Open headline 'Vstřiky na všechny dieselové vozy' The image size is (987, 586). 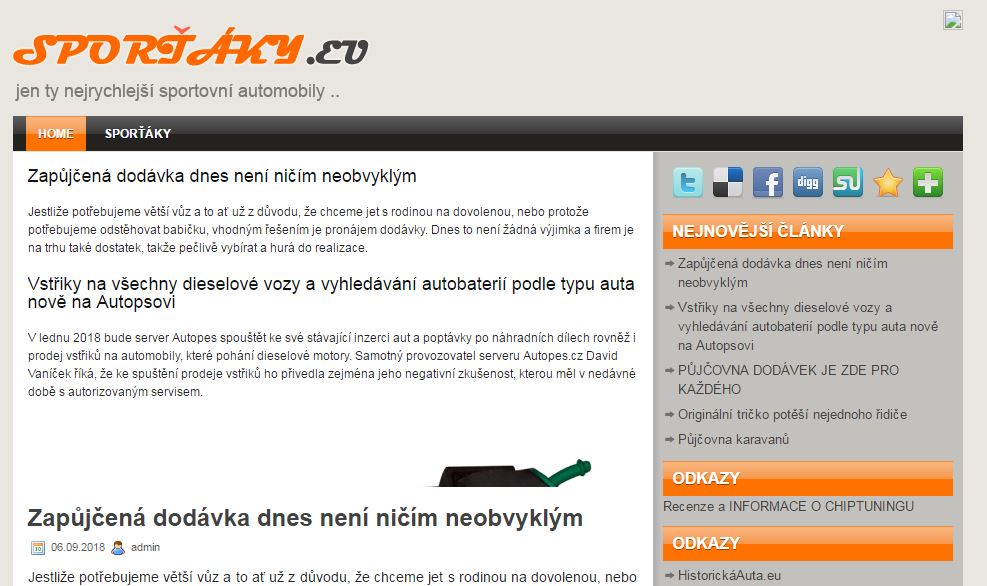point(330,293)
